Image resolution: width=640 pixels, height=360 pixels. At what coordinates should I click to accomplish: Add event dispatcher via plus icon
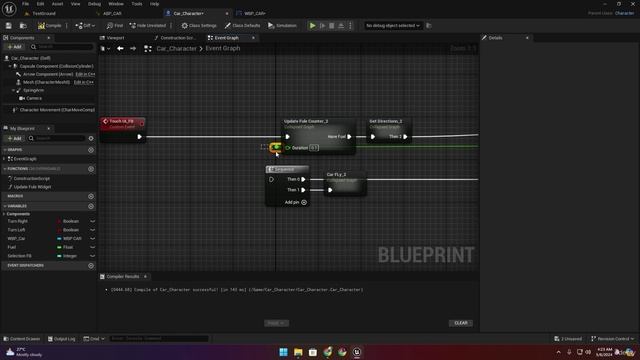click(91, 266)
